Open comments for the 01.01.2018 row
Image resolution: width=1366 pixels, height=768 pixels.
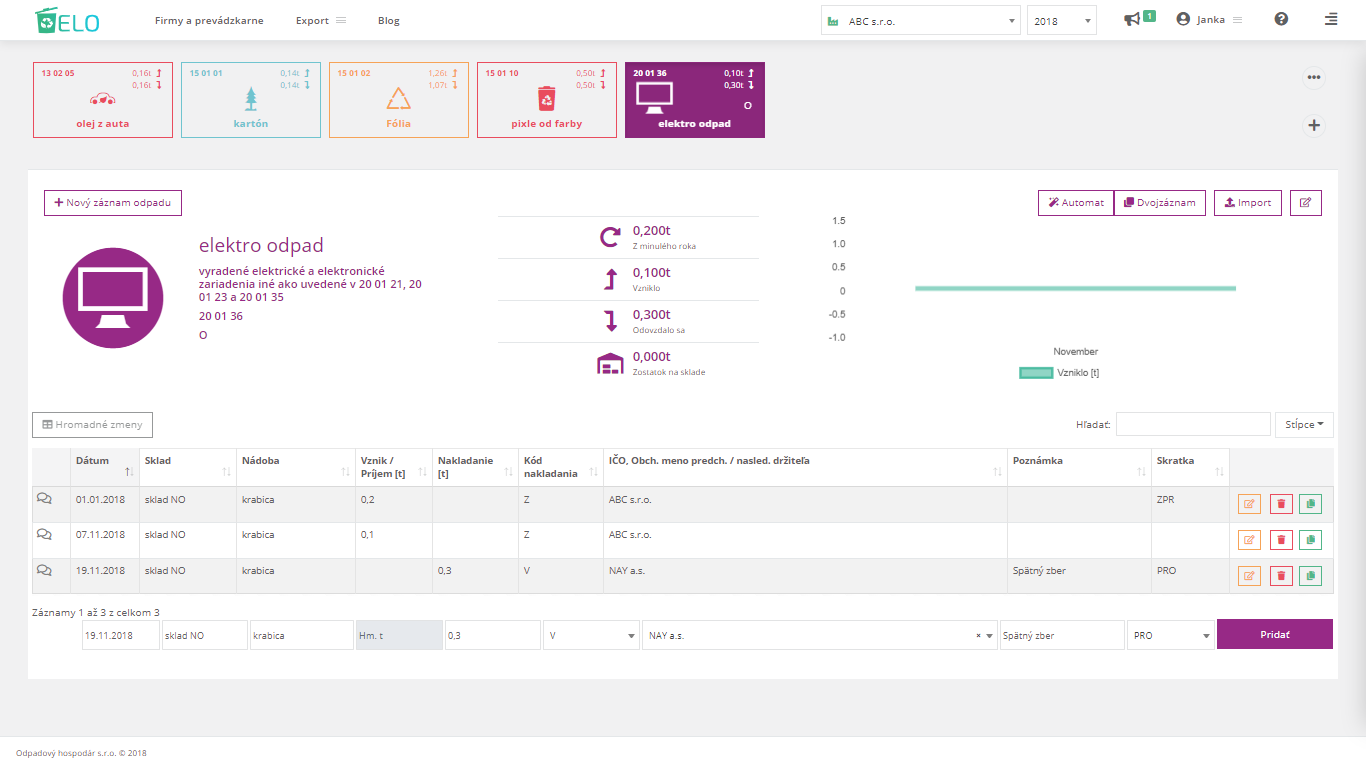click(x=44, y=498)
